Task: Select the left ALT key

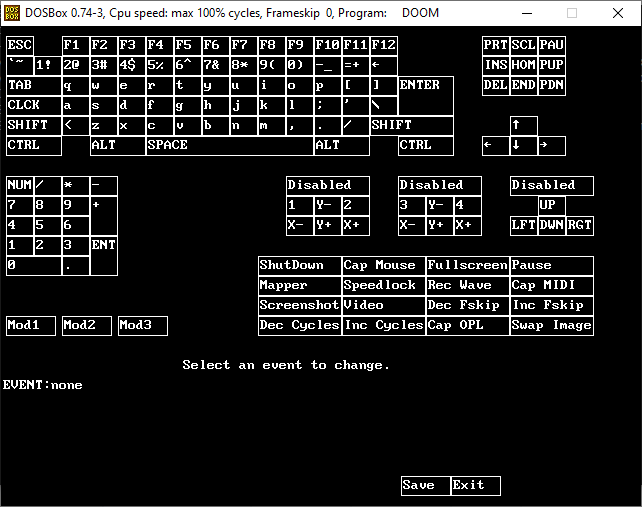Action: click(x=118, y=145)
